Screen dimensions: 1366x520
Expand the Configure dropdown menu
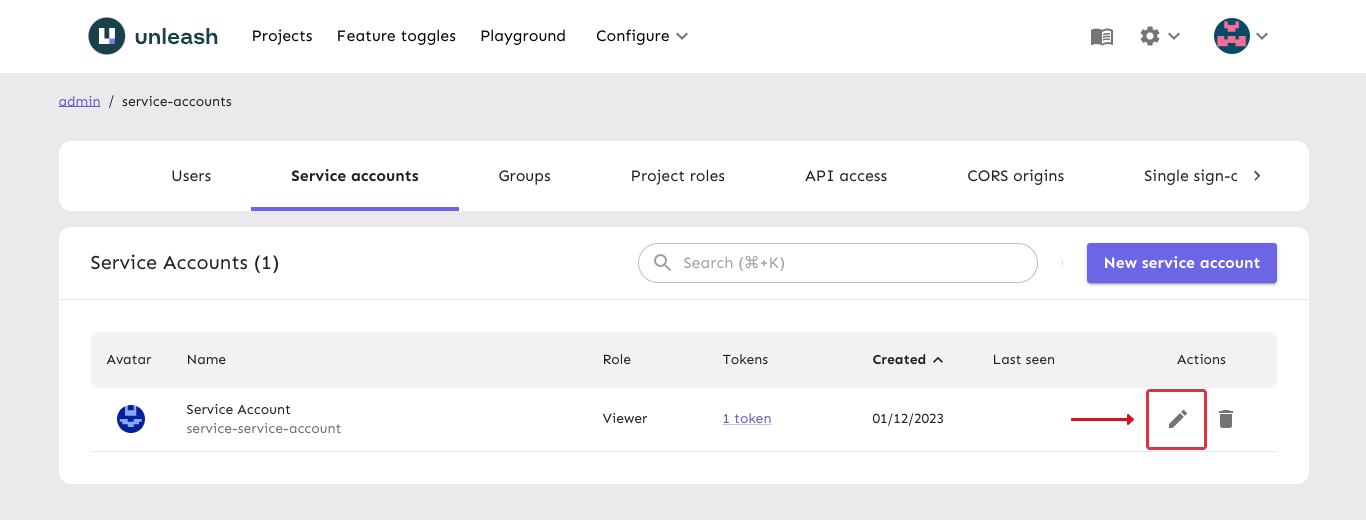[641, 36]
